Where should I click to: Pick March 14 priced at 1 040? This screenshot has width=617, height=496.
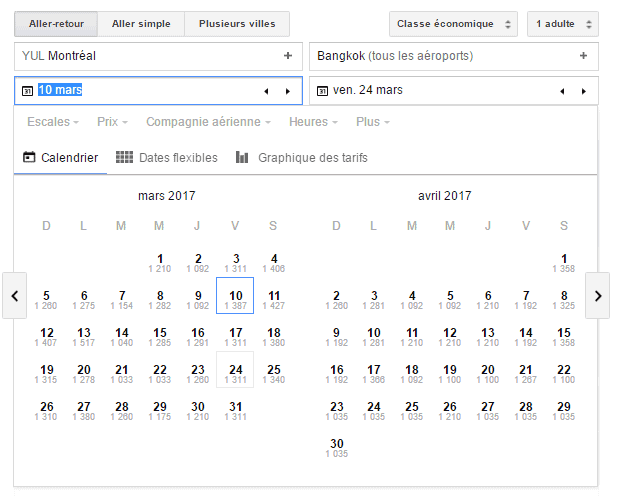point(122,337)
